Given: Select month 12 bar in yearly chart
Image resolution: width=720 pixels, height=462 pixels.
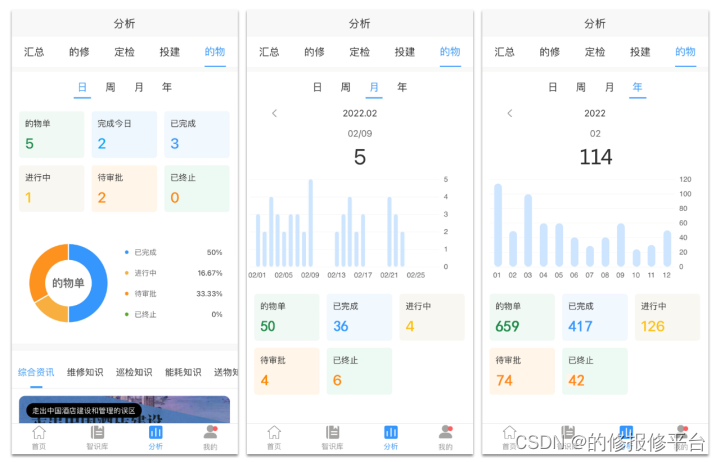Looking at the screenshot, I should (667, 249).
